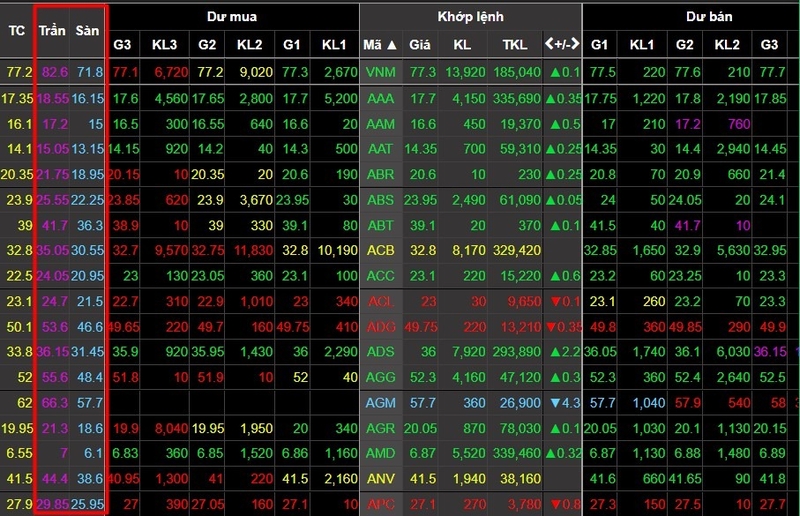Click APC price change ▼0.8
800x516 pixels.
pos(565,504)
